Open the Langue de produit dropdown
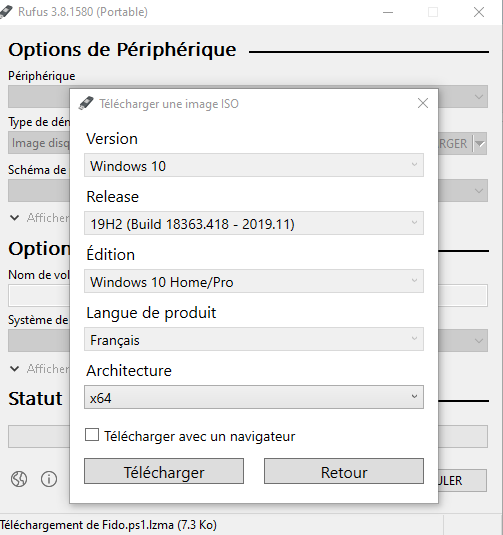 (254, 339)
